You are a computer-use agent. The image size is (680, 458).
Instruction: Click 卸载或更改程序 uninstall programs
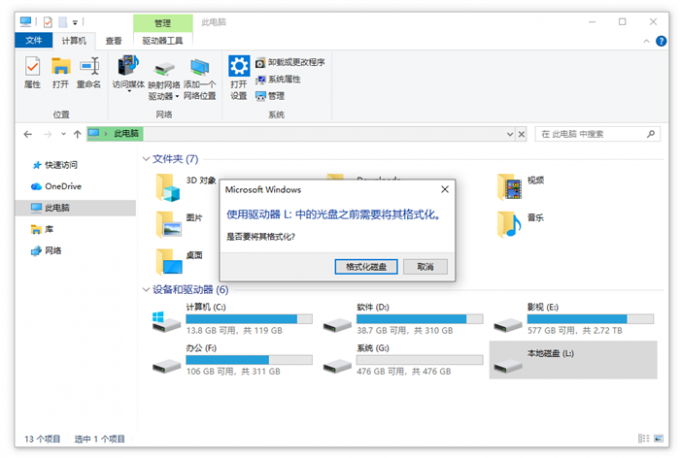pos(290,62)
